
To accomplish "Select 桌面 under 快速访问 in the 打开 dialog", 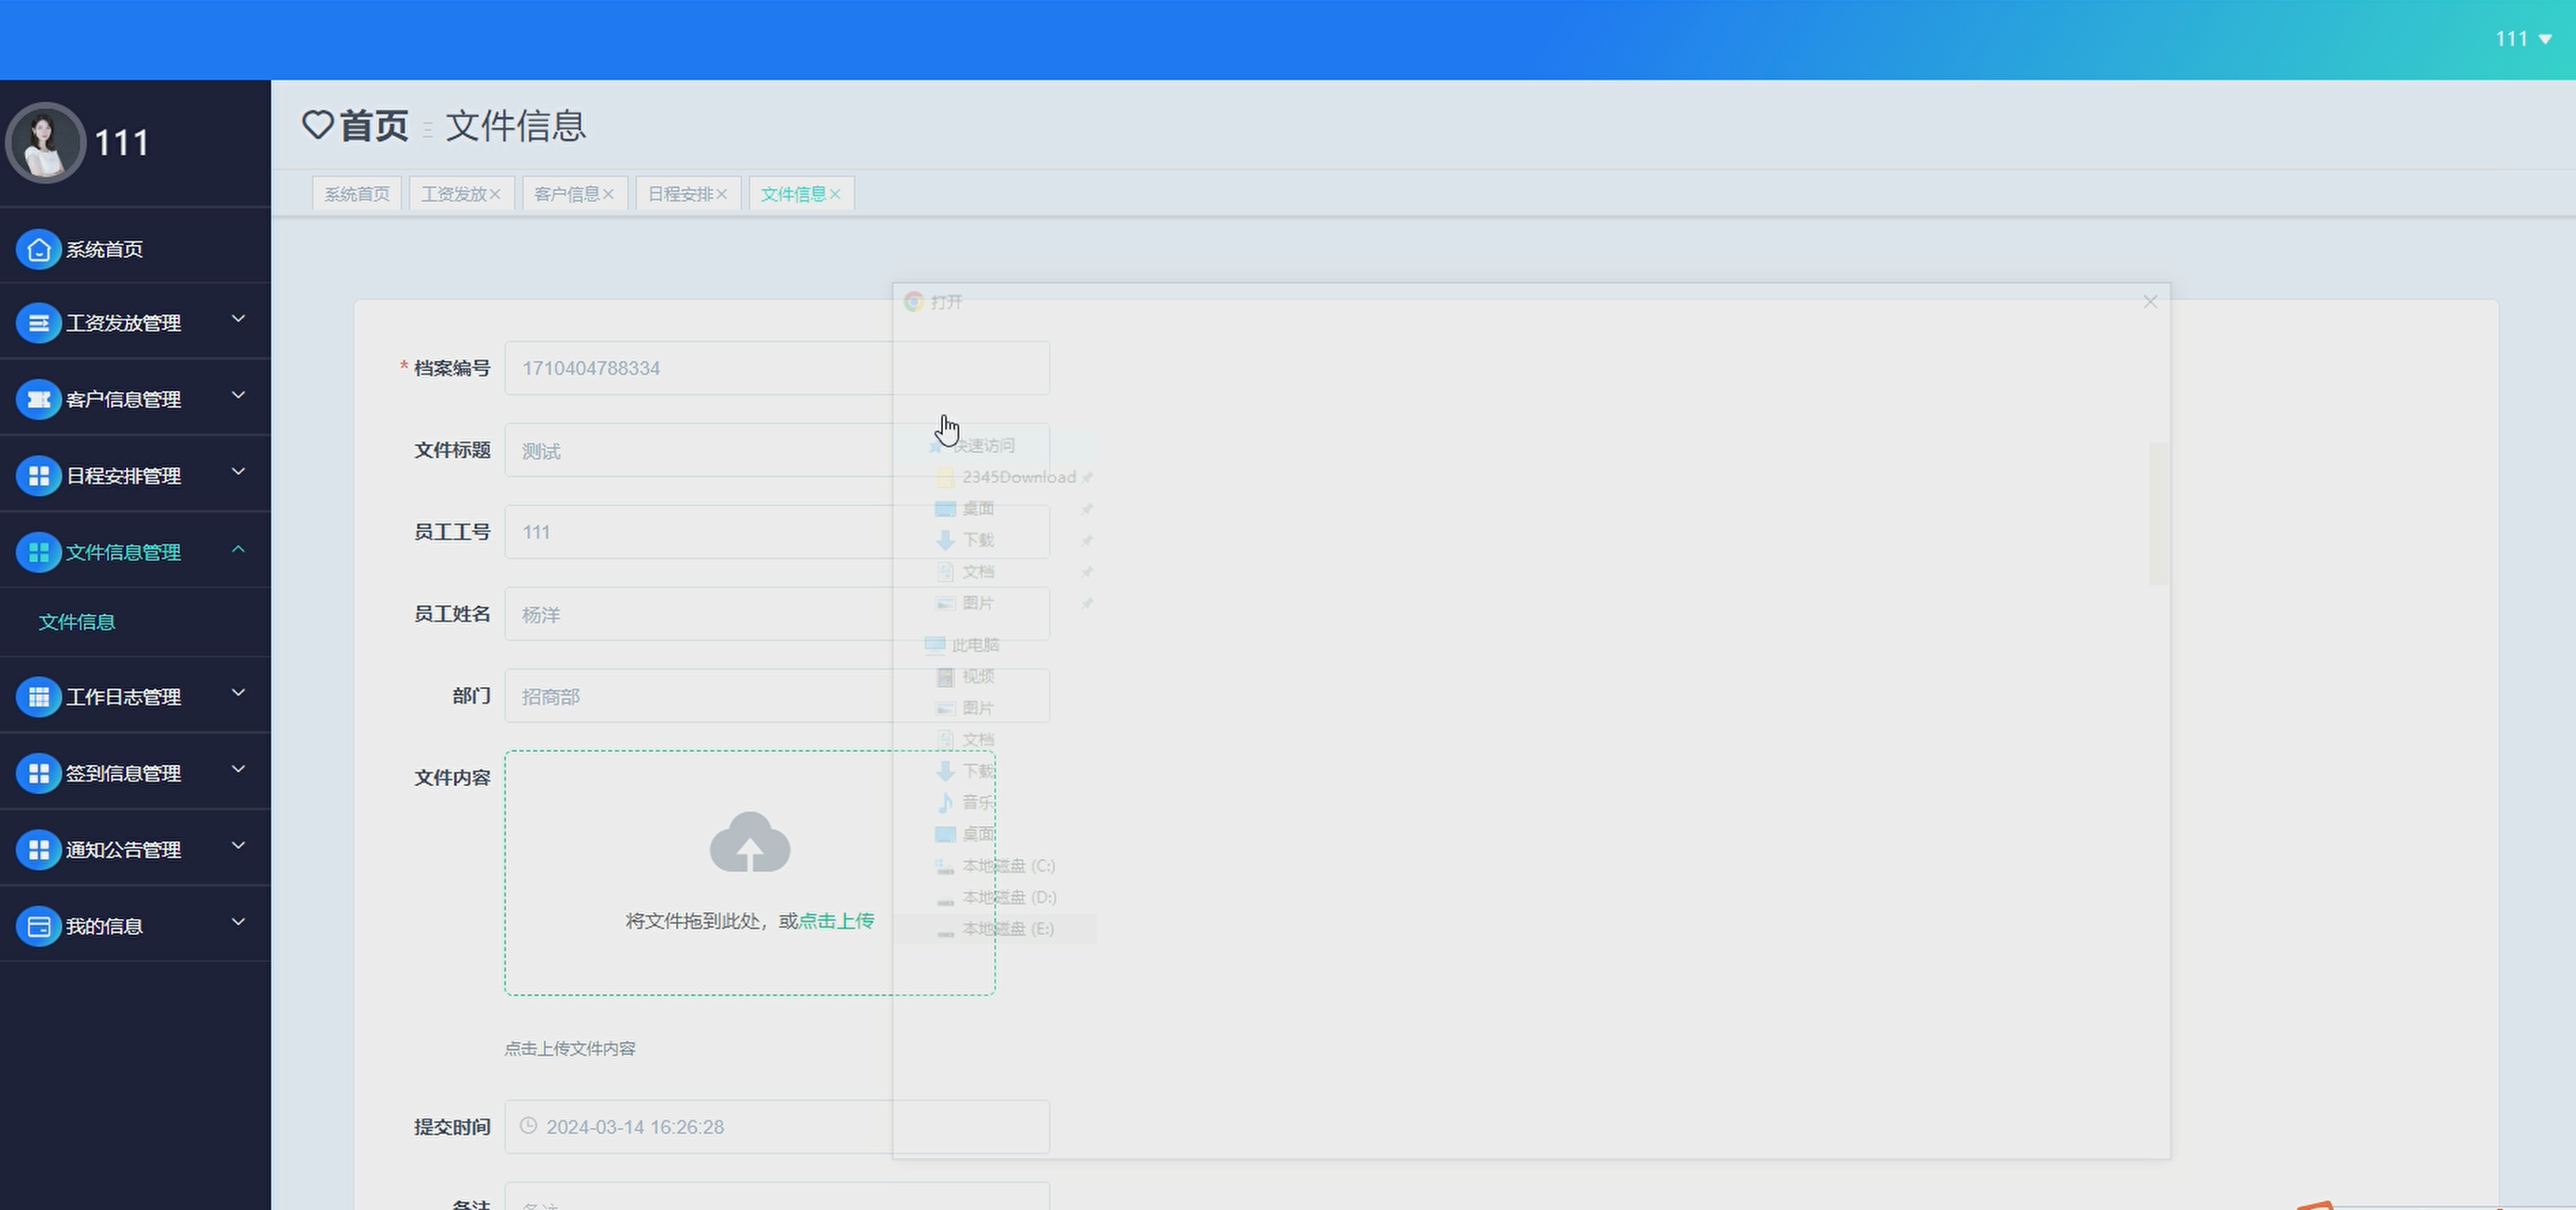I will coord(977,509).
